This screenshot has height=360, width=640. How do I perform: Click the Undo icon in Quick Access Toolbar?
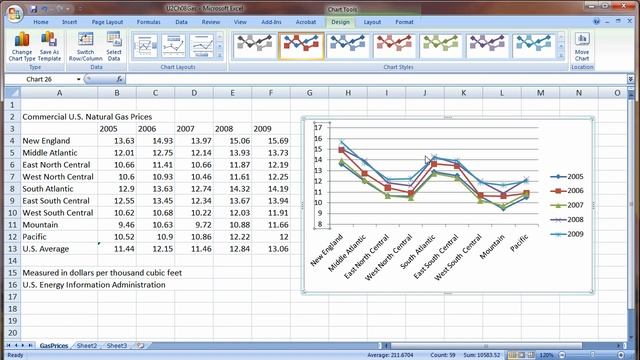44,9
